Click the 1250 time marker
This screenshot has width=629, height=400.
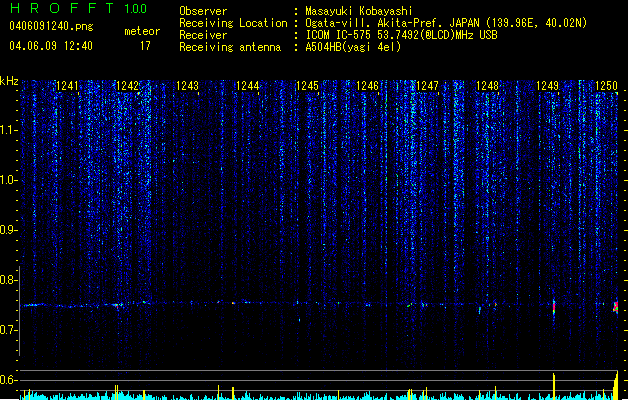(x=607, y=86)
